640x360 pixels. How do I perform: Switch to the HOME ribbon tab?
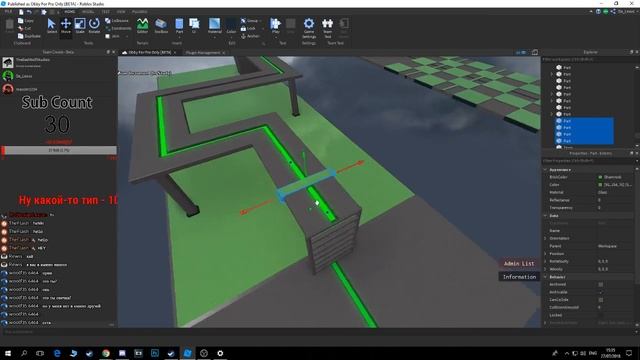69,12
